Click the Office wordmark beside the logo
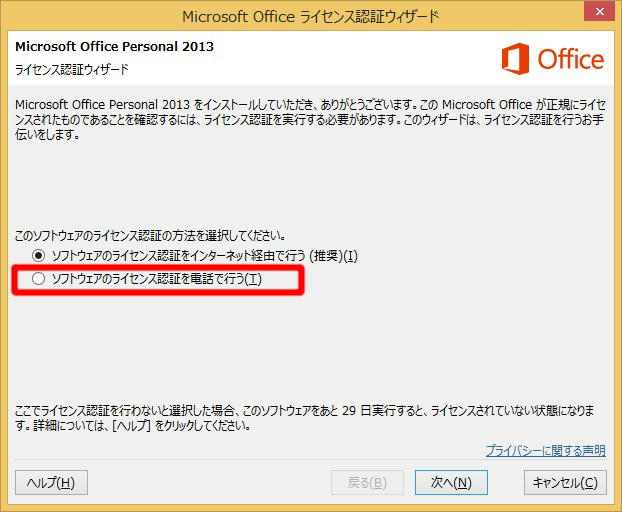This screenshot has width=622, height=512. pos(570,59)
